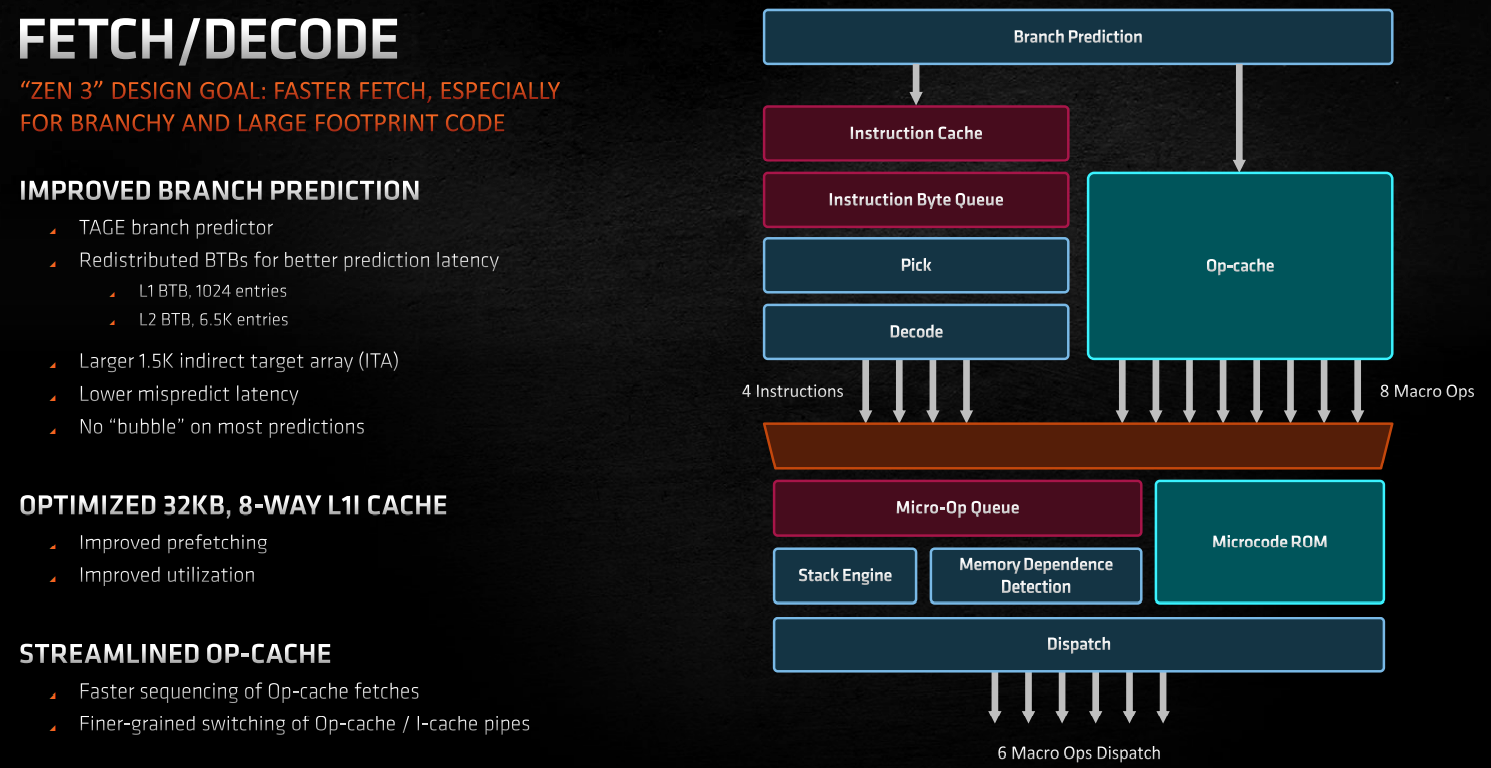Click the "Lower mispredict latency" bullet

point(189,394)
